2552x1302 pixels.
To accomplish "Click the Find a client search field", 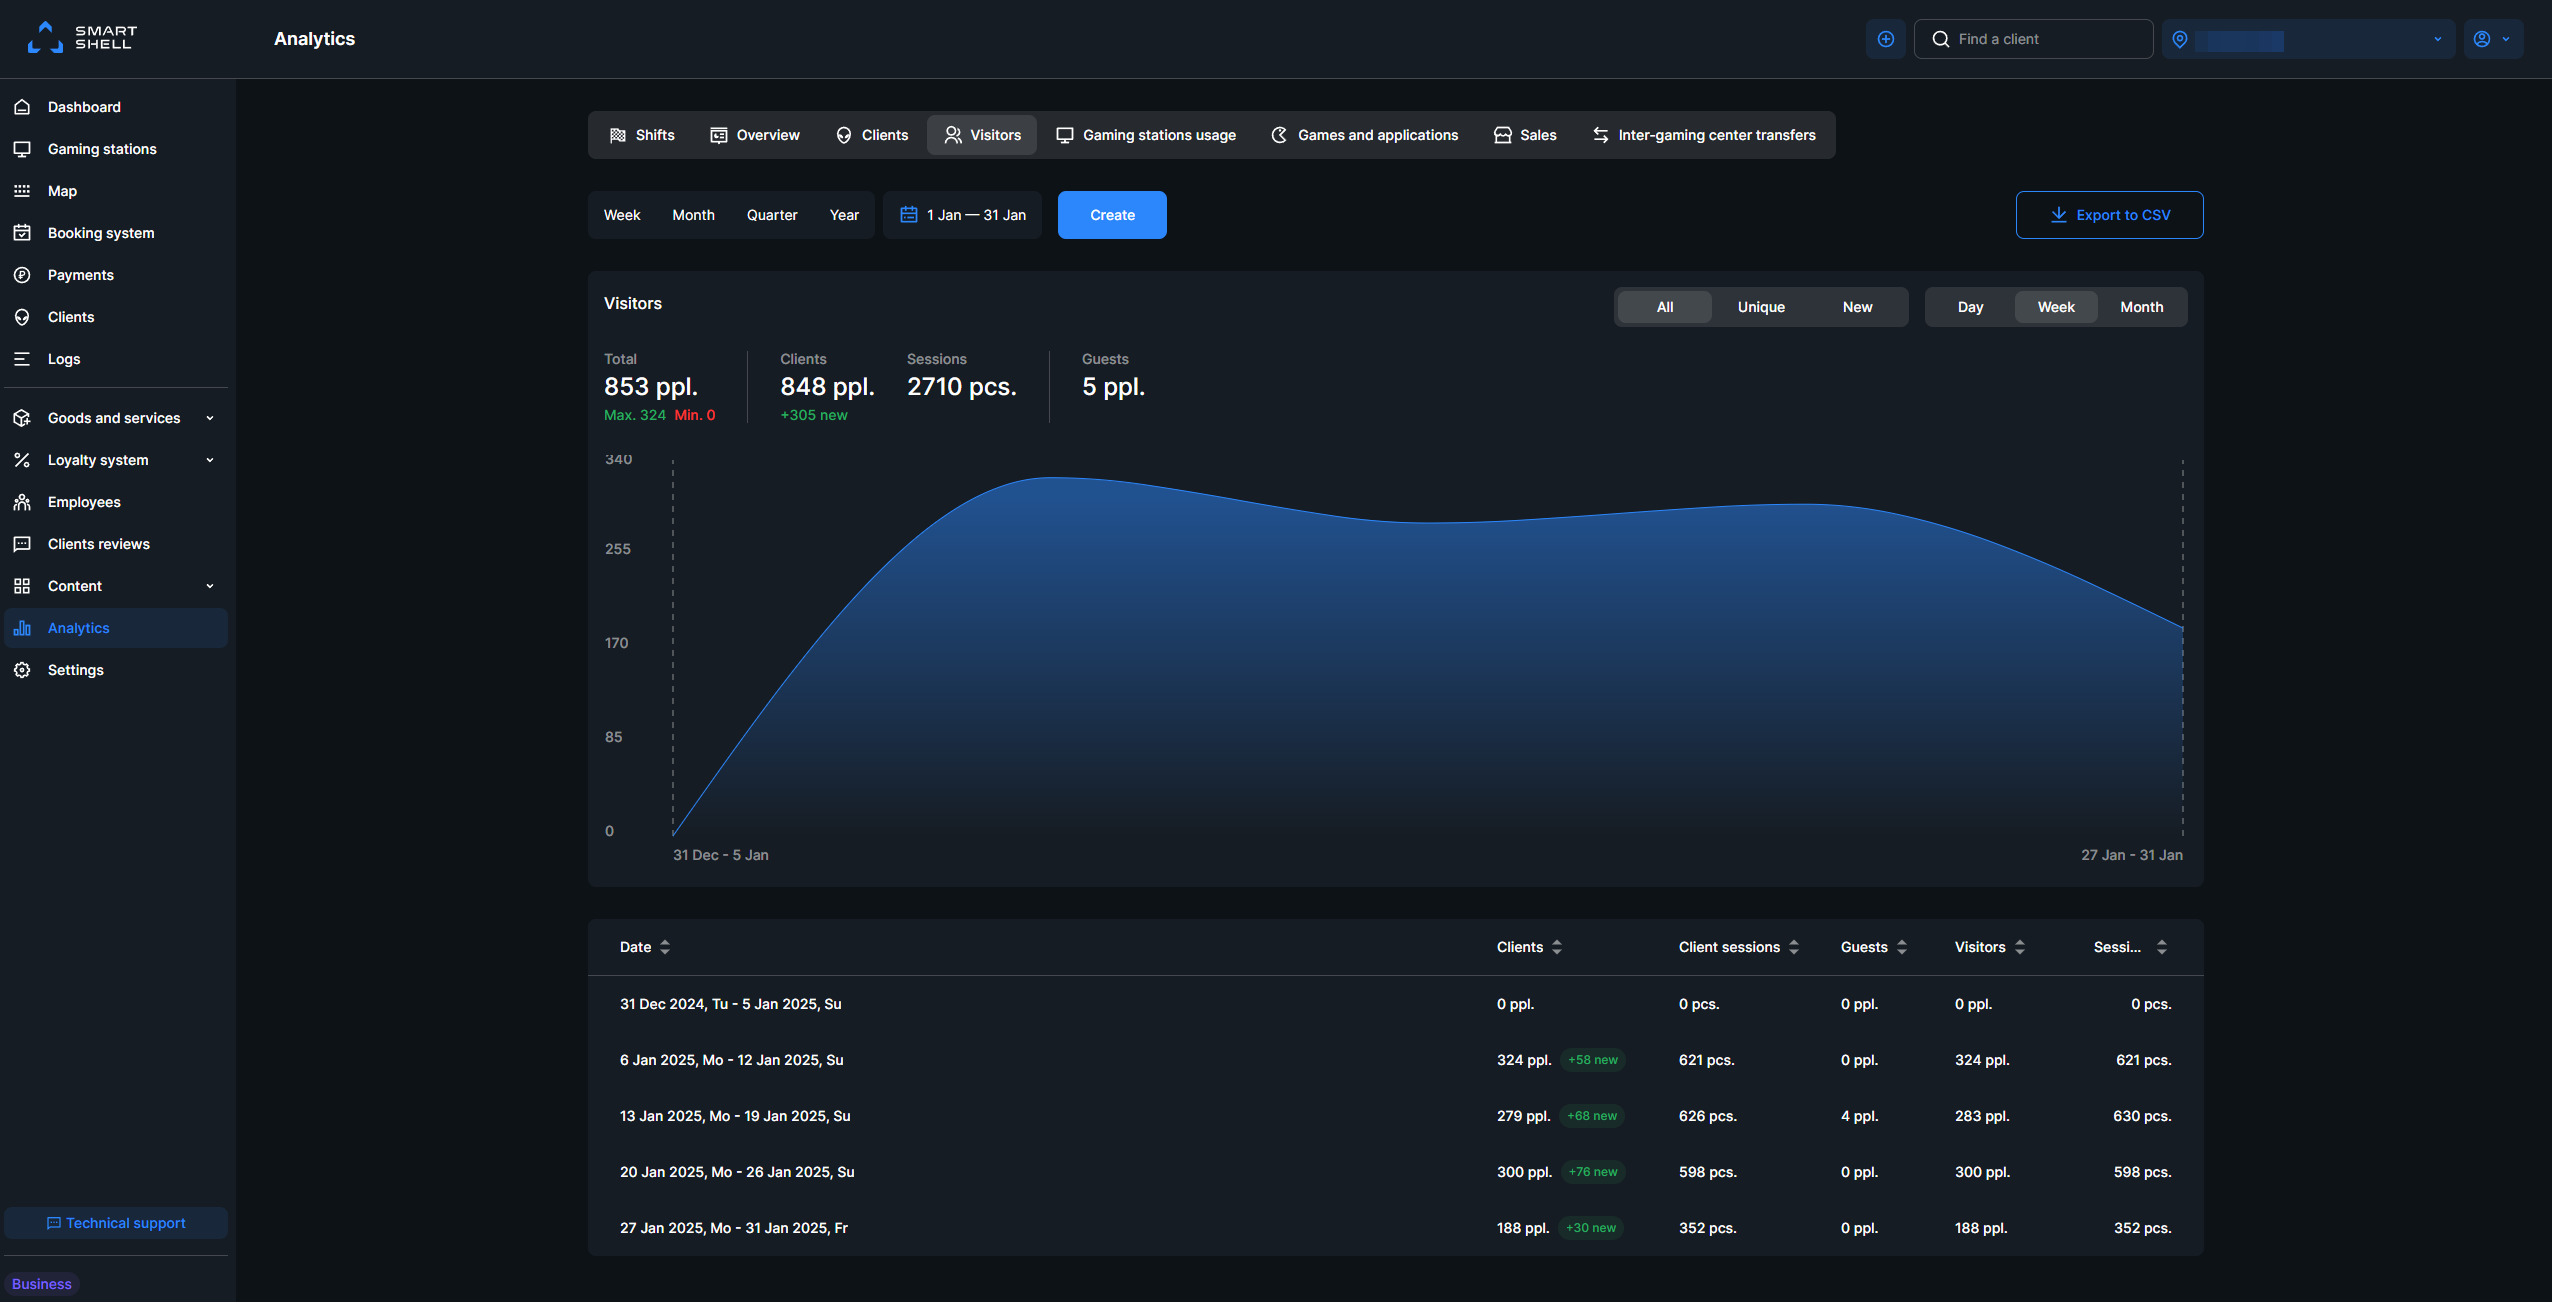I will tap(2033, 39).
